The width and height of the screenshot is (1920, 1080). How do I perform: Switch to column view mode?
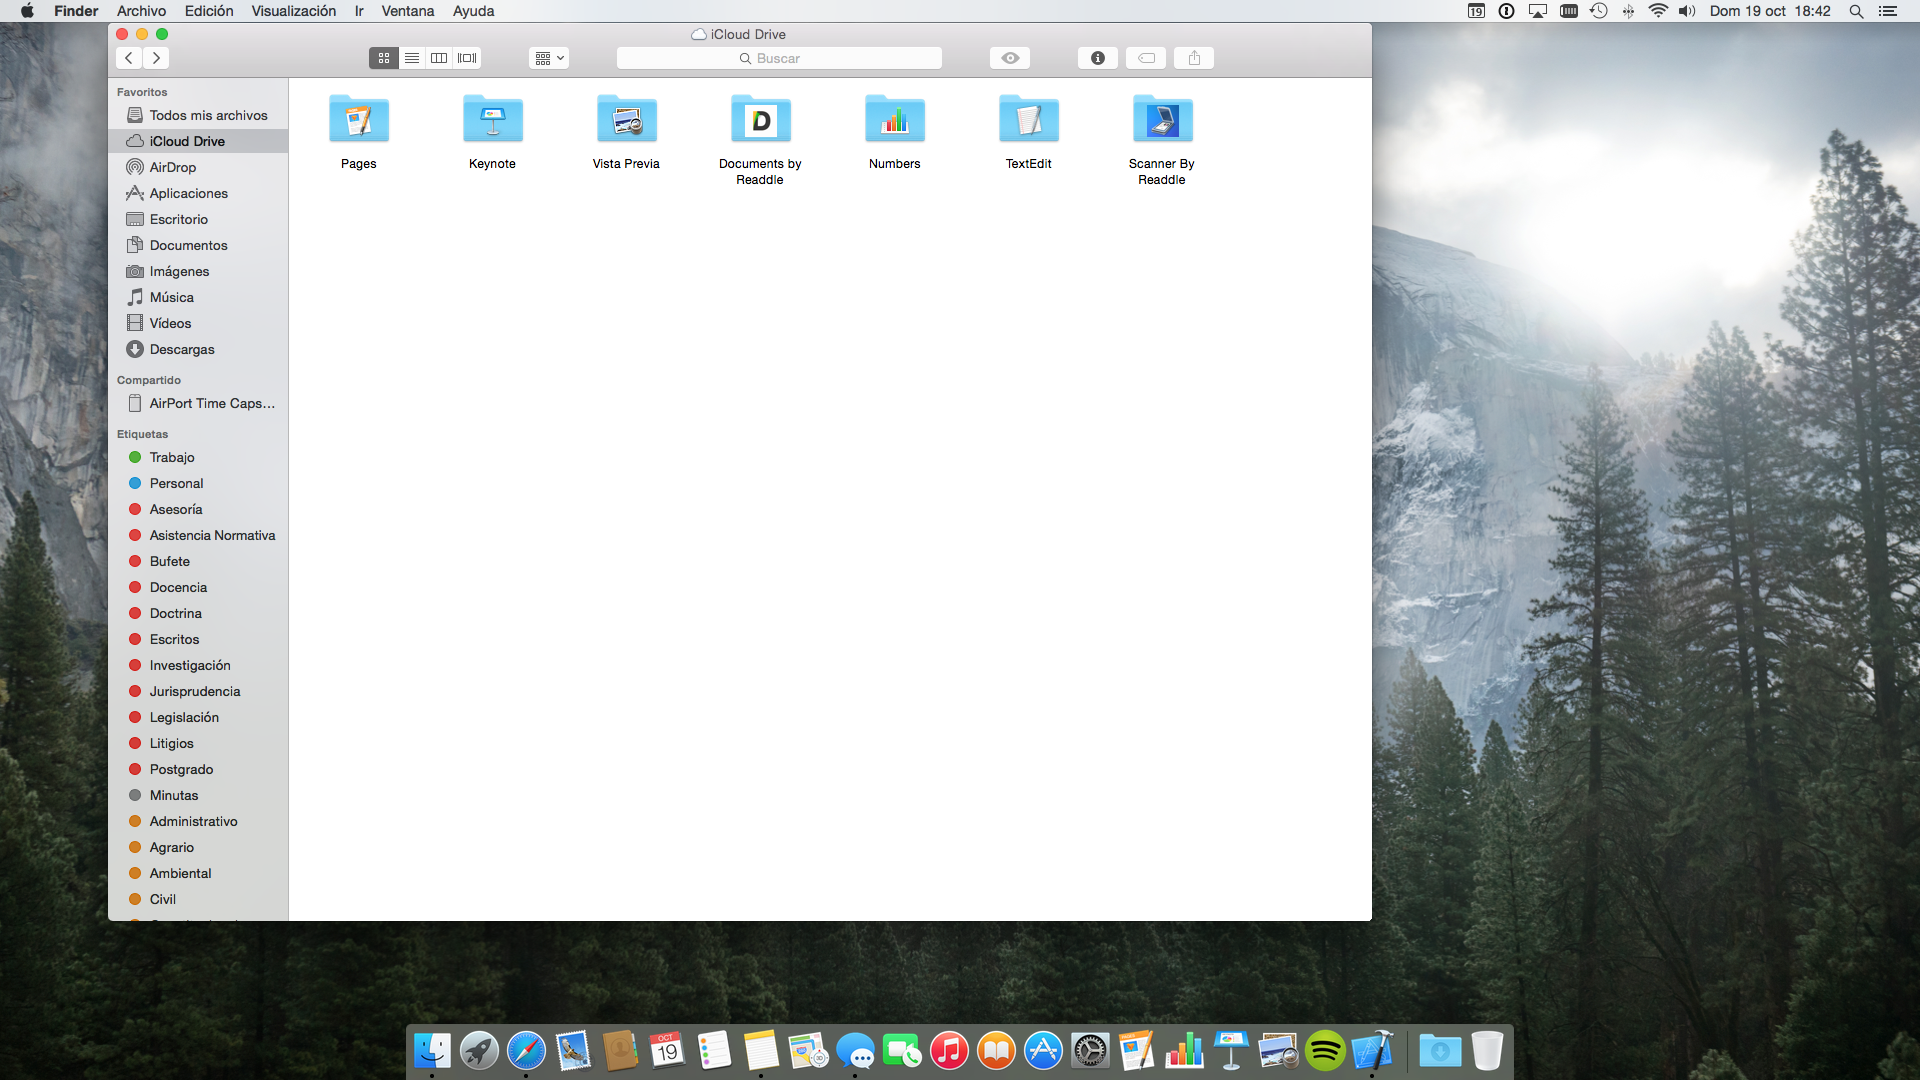(x=439, y=58)
